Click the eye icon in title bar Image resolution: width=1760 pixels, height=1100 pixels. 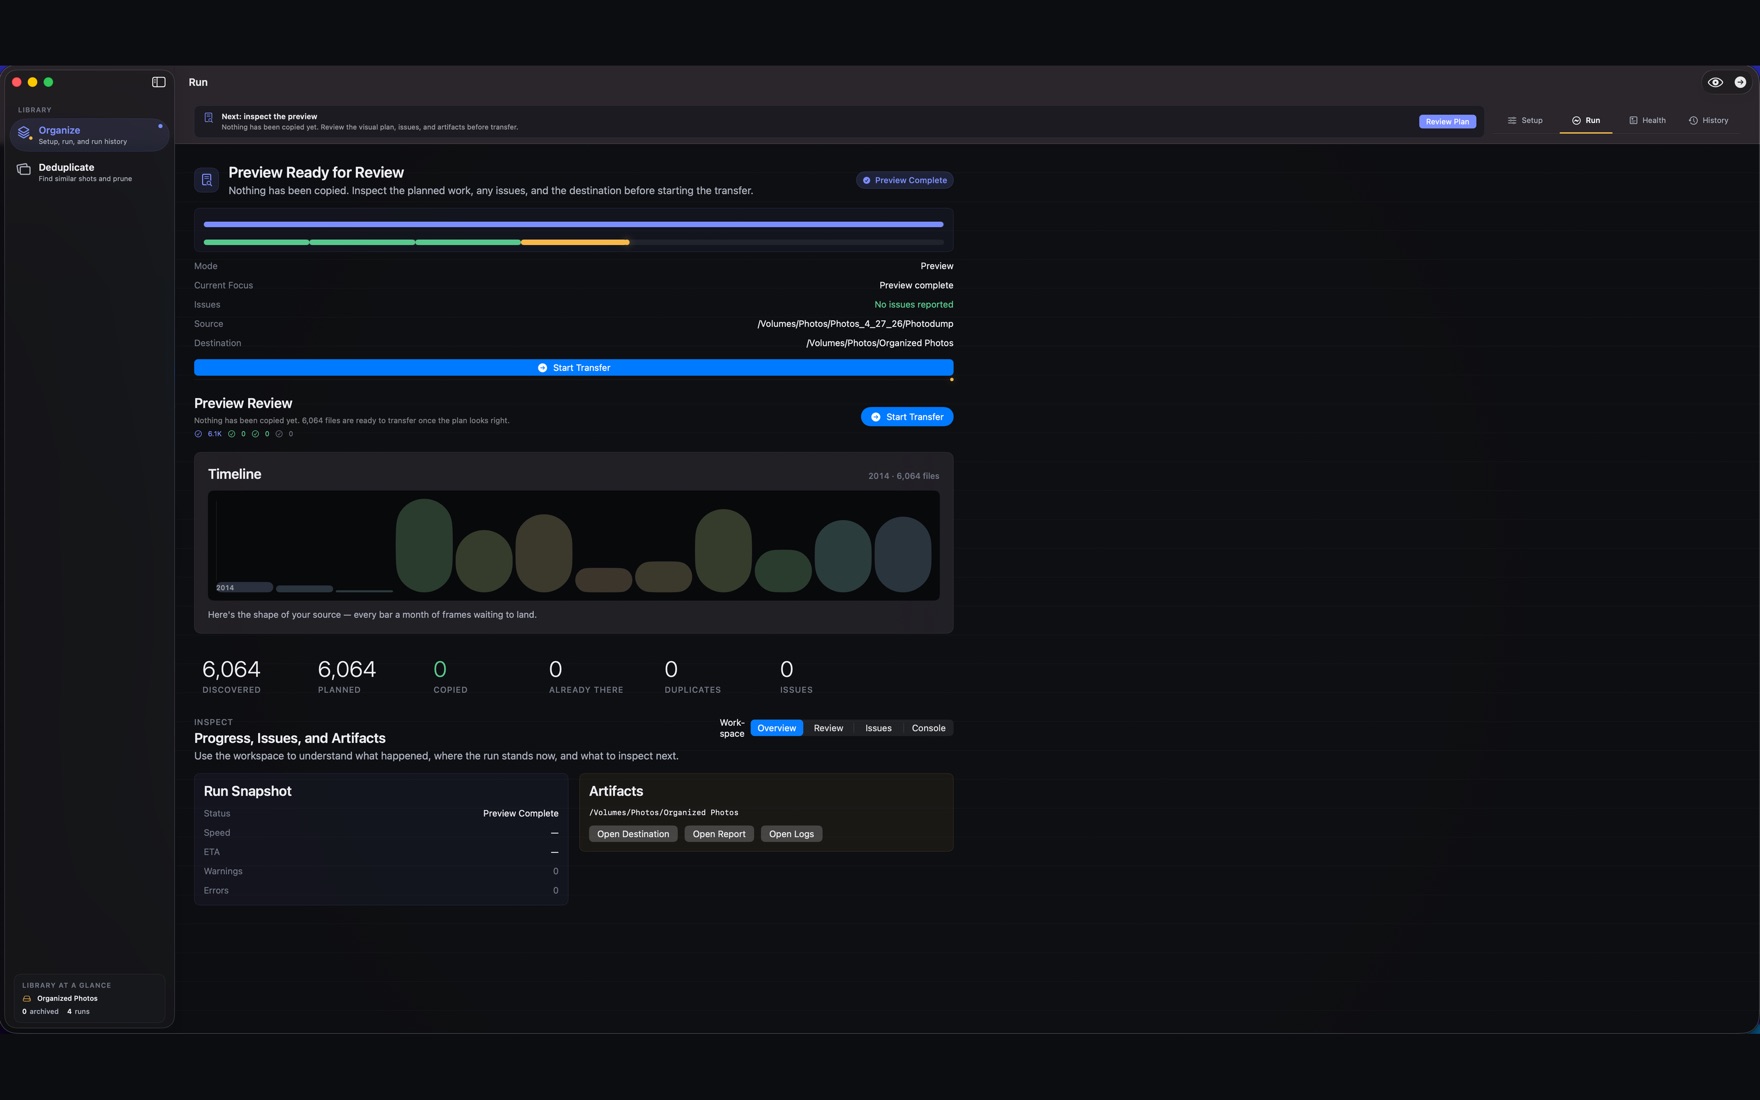tap(1715, 82)
